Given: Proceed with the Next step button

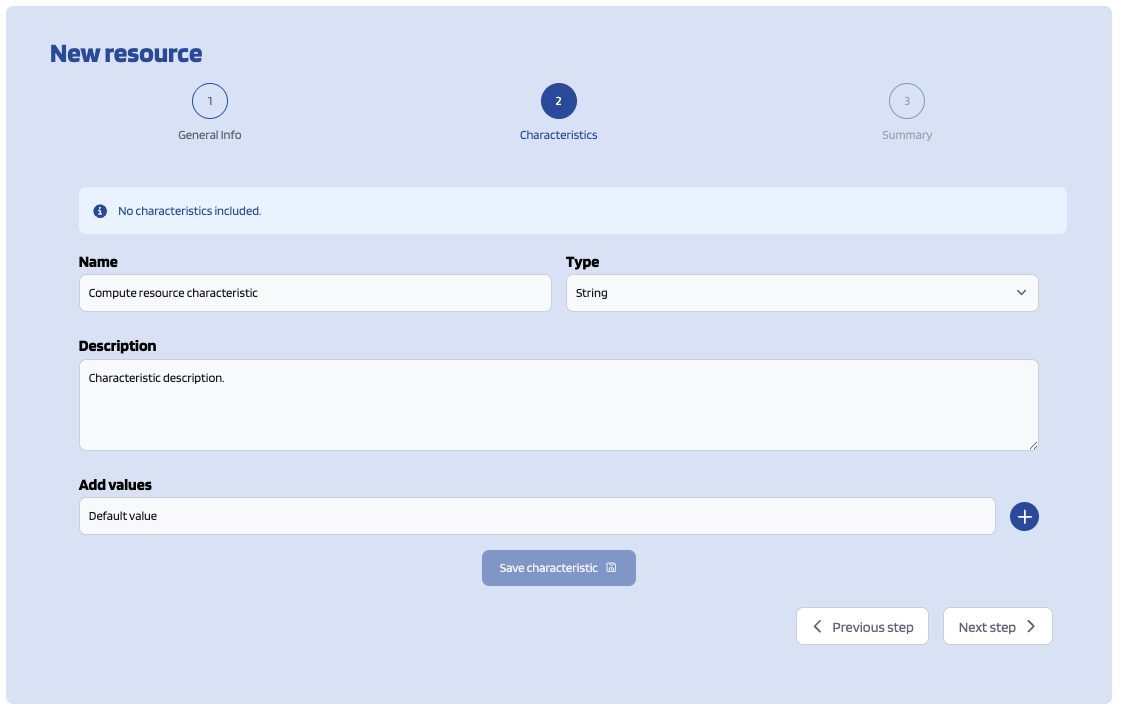Looking at the screenshot, I should tap(996, 627).
